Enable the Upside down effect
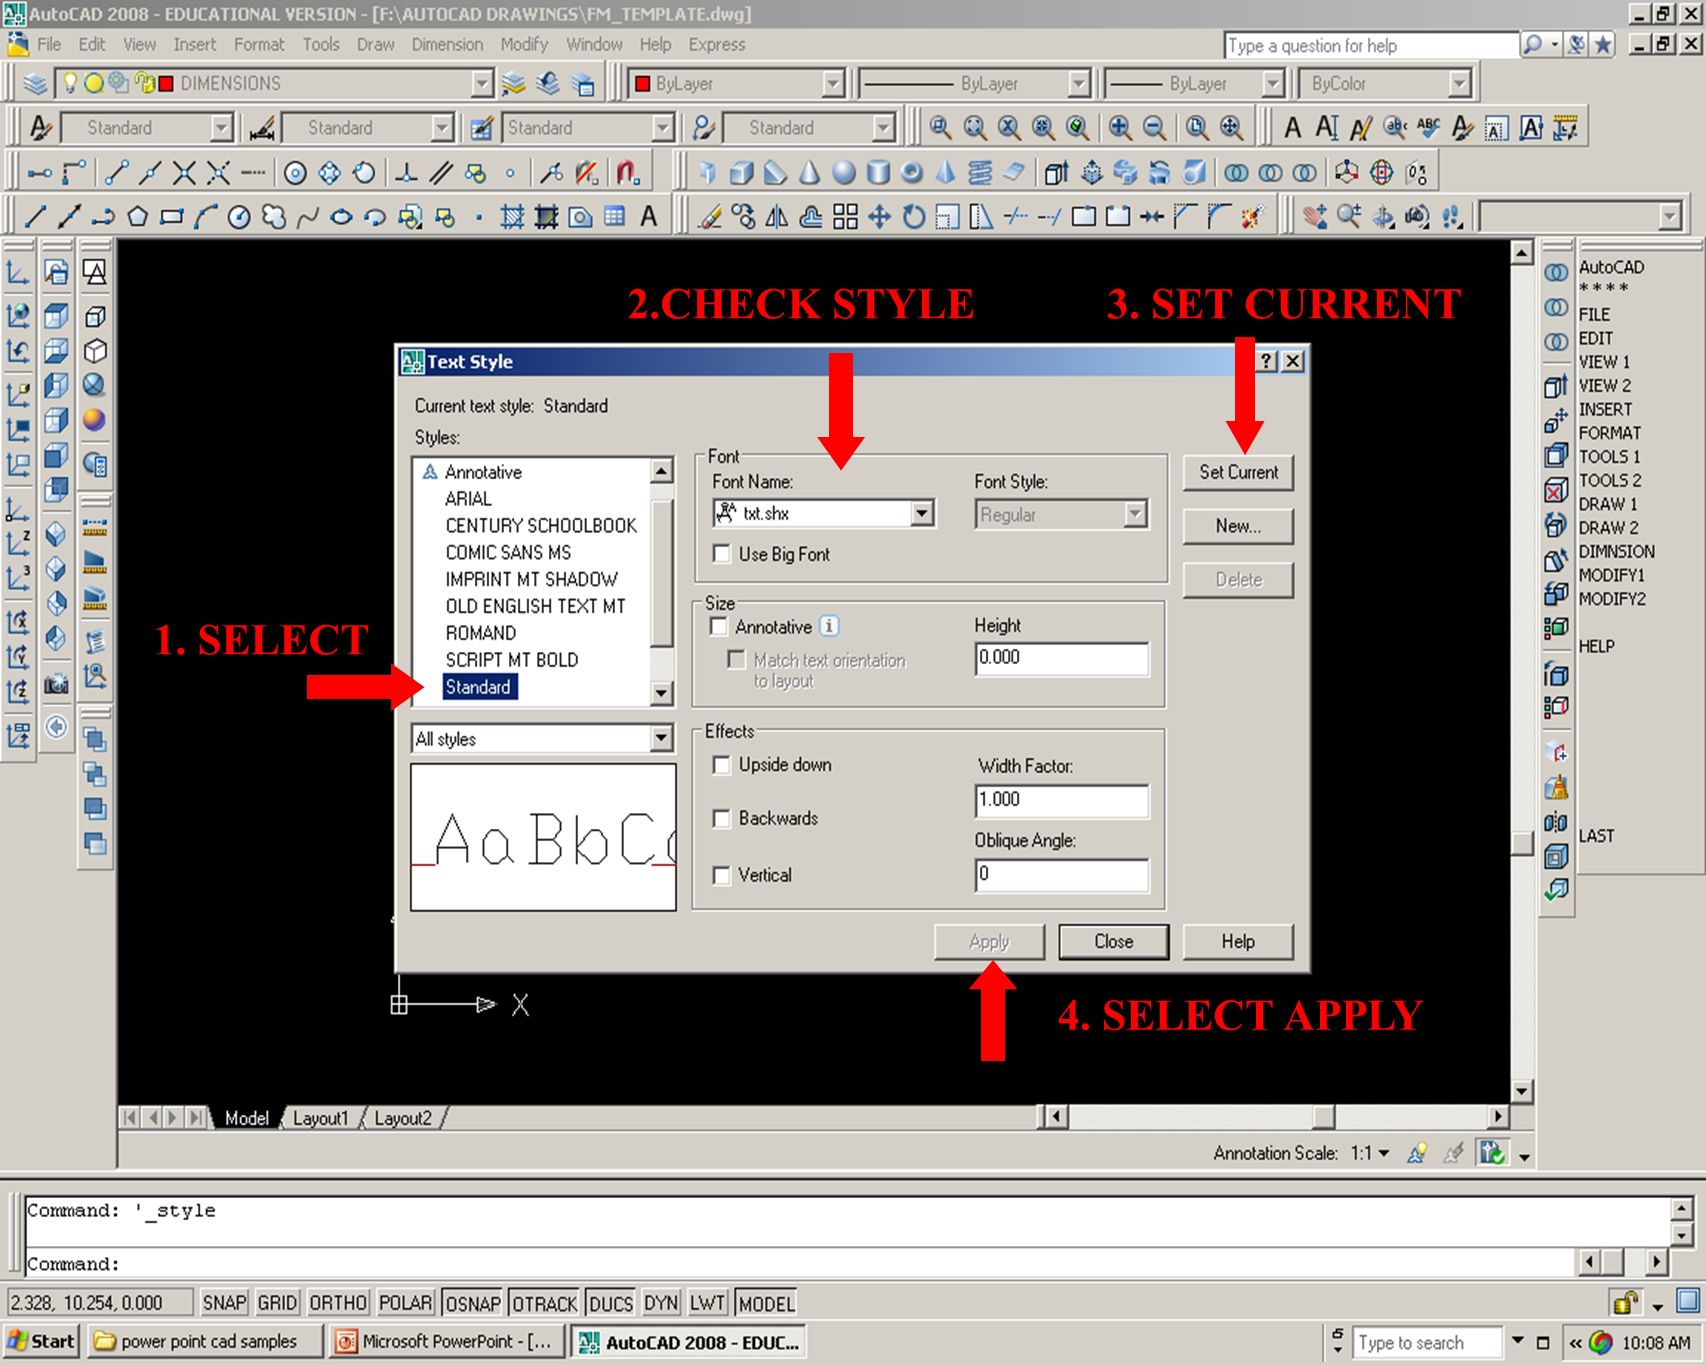 coord(721,764)
